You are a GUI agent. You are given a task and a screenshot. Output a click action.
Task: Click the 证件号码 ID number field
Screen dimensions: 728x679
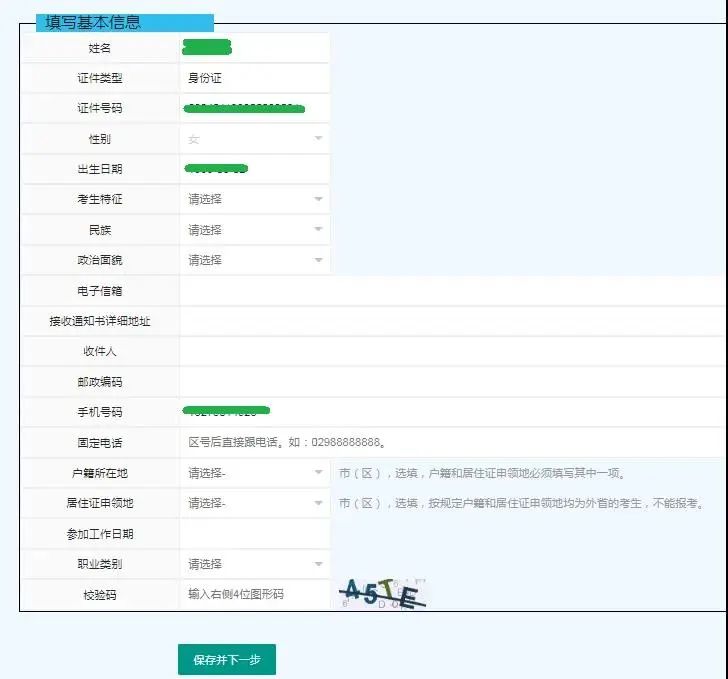(x=254, y=108)
